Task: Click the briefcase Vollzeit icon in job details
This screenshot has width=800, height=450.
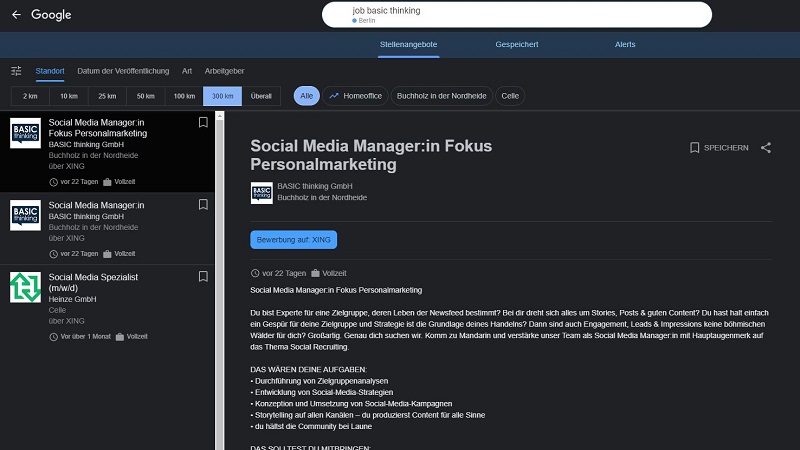Action: tap(315, 273)
